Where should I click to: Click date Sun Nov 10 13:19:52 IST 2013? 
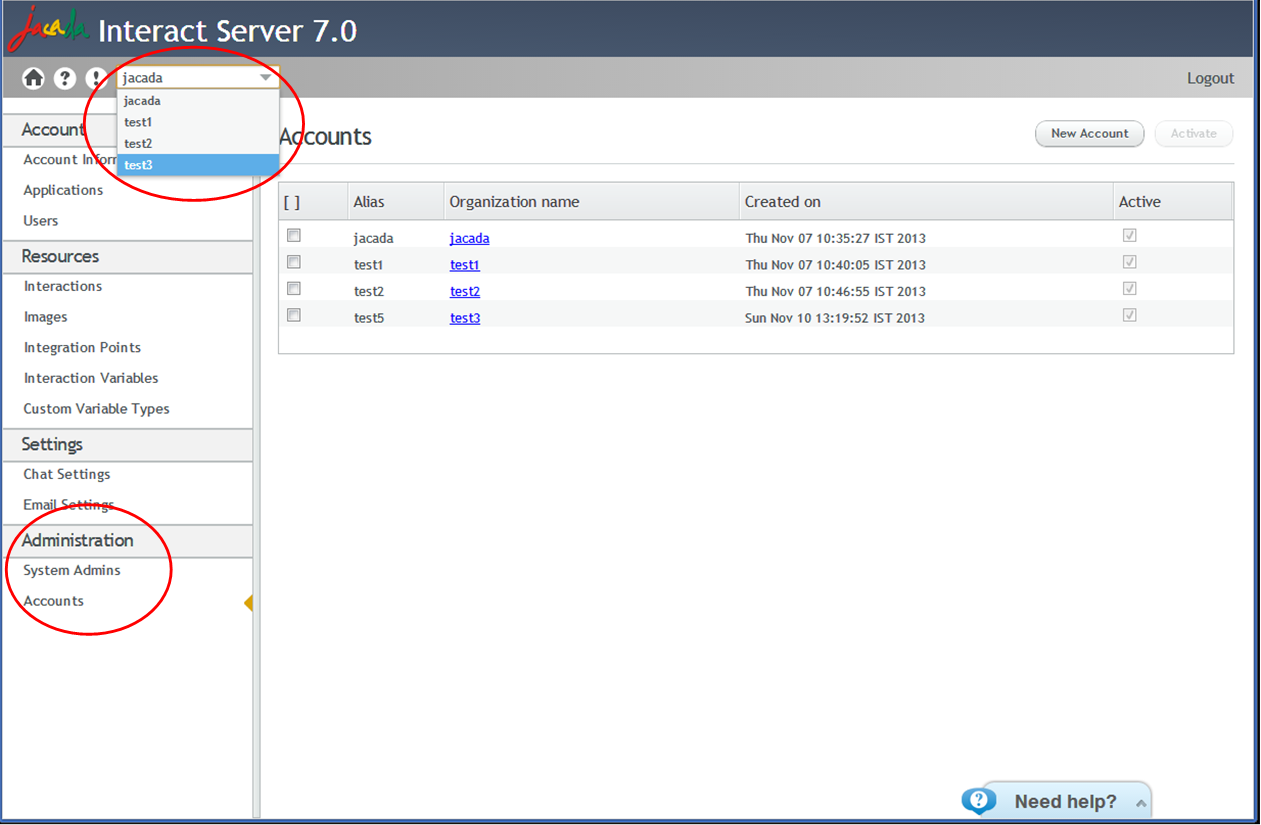[835, 318]
